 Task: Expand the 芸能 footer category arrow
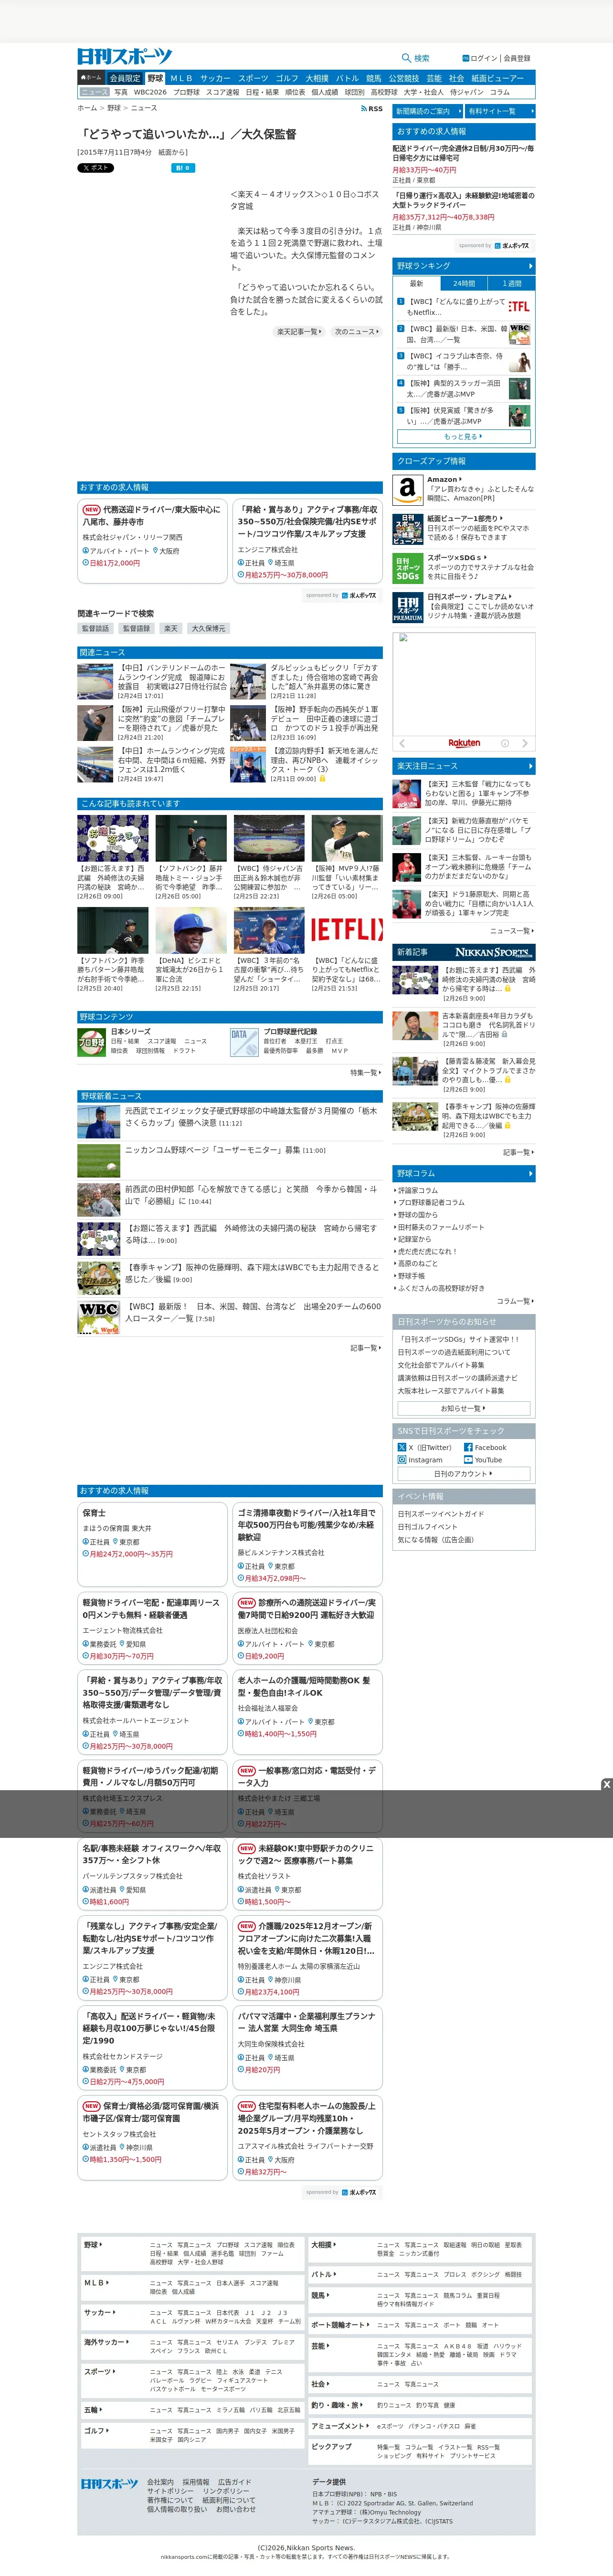(x=327, y=2346)
